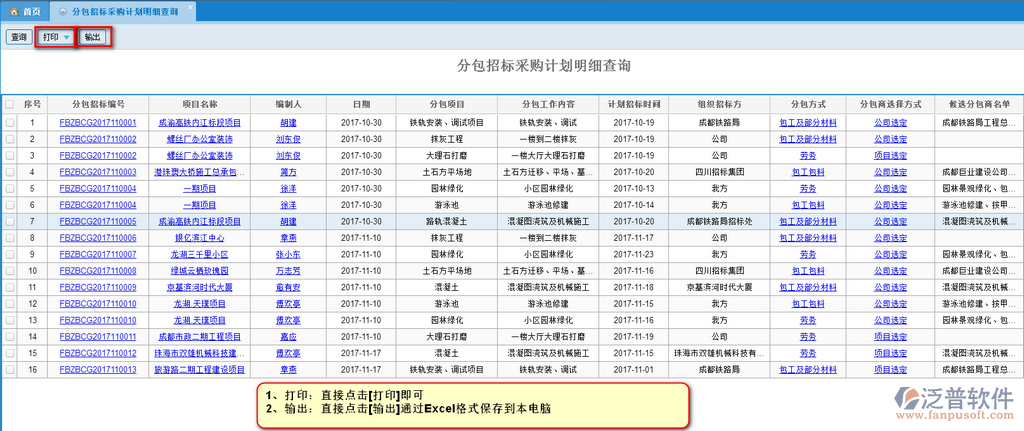Open project link 银亿滨江中心

200,238
